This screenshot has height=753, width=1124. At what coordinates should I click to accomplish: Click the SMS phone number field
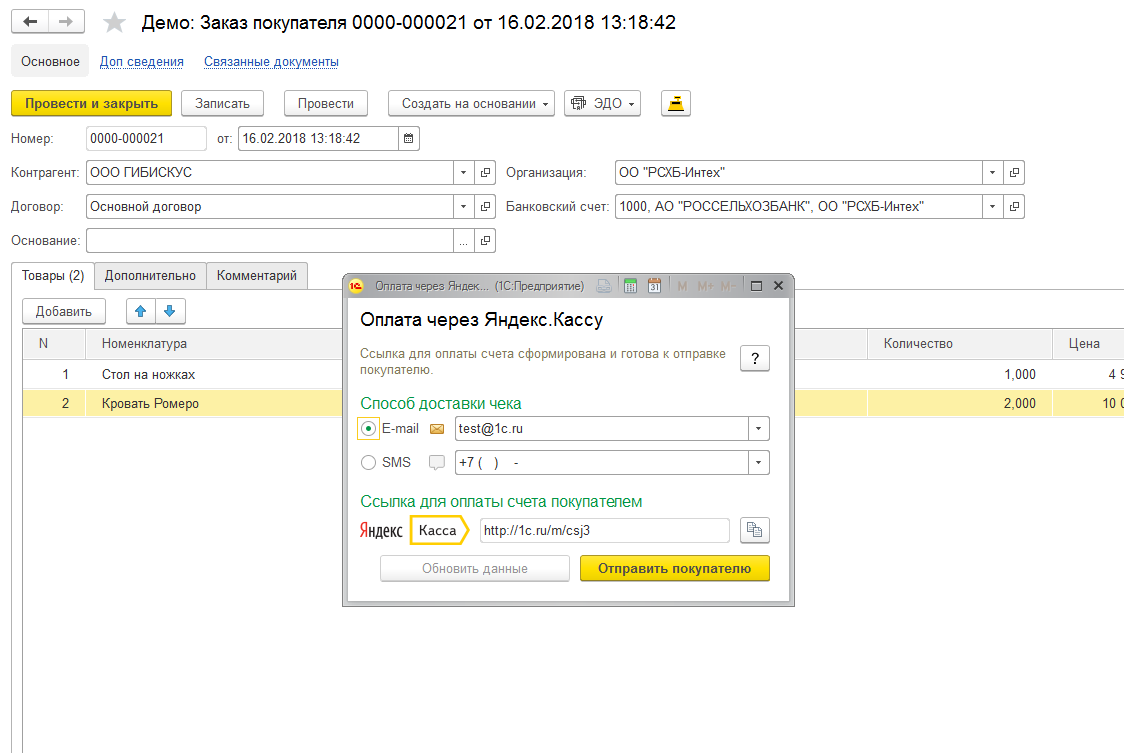coord(601,463)
